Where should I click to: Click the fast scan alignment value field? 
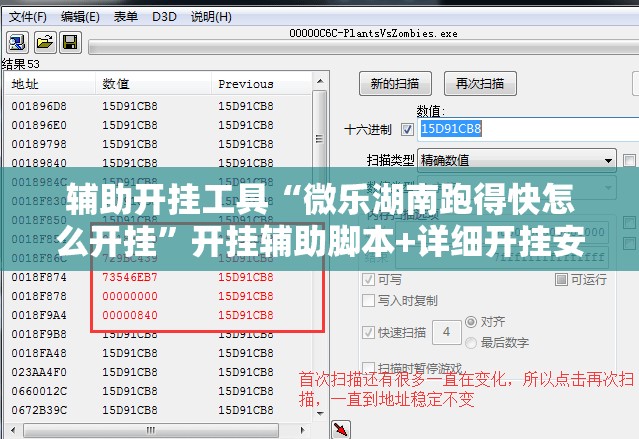447,332
